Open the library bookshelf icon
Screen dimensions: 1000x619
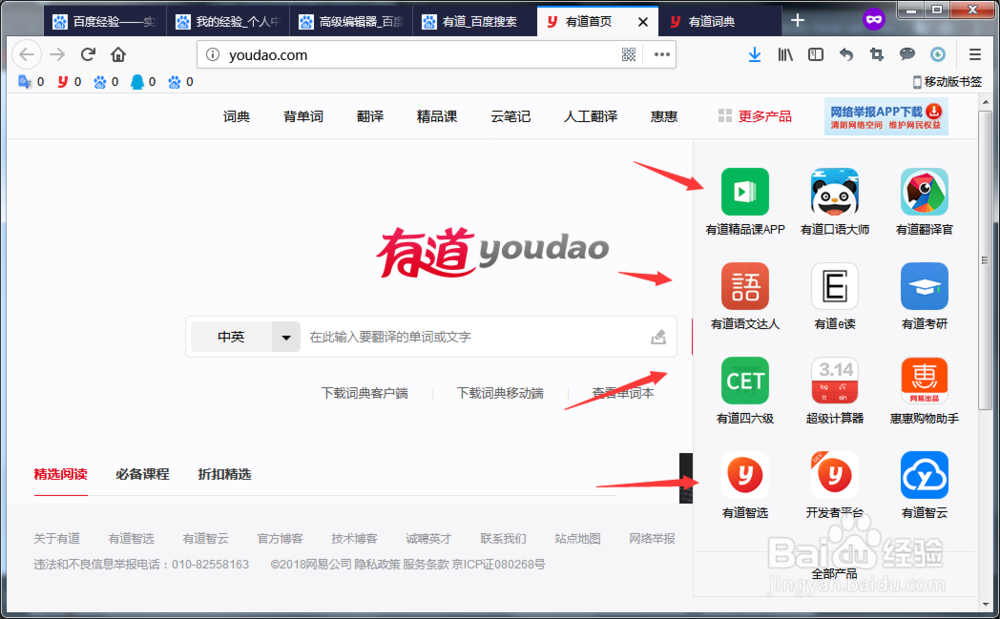(x=785, y=55)
